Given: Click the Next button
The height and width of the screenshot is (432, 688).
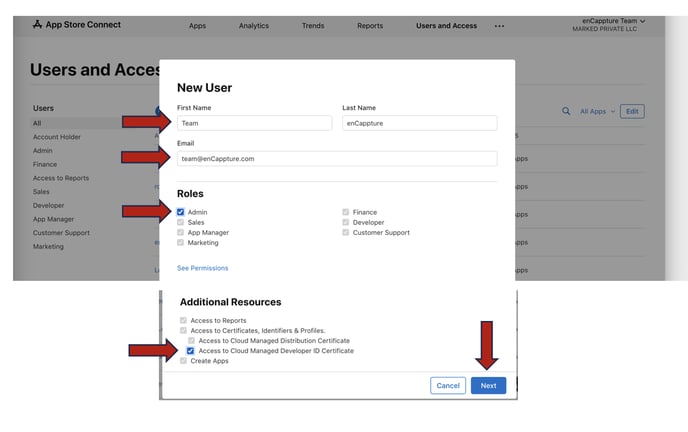Looking at the screenshot, I should click(x=488, y=386).
